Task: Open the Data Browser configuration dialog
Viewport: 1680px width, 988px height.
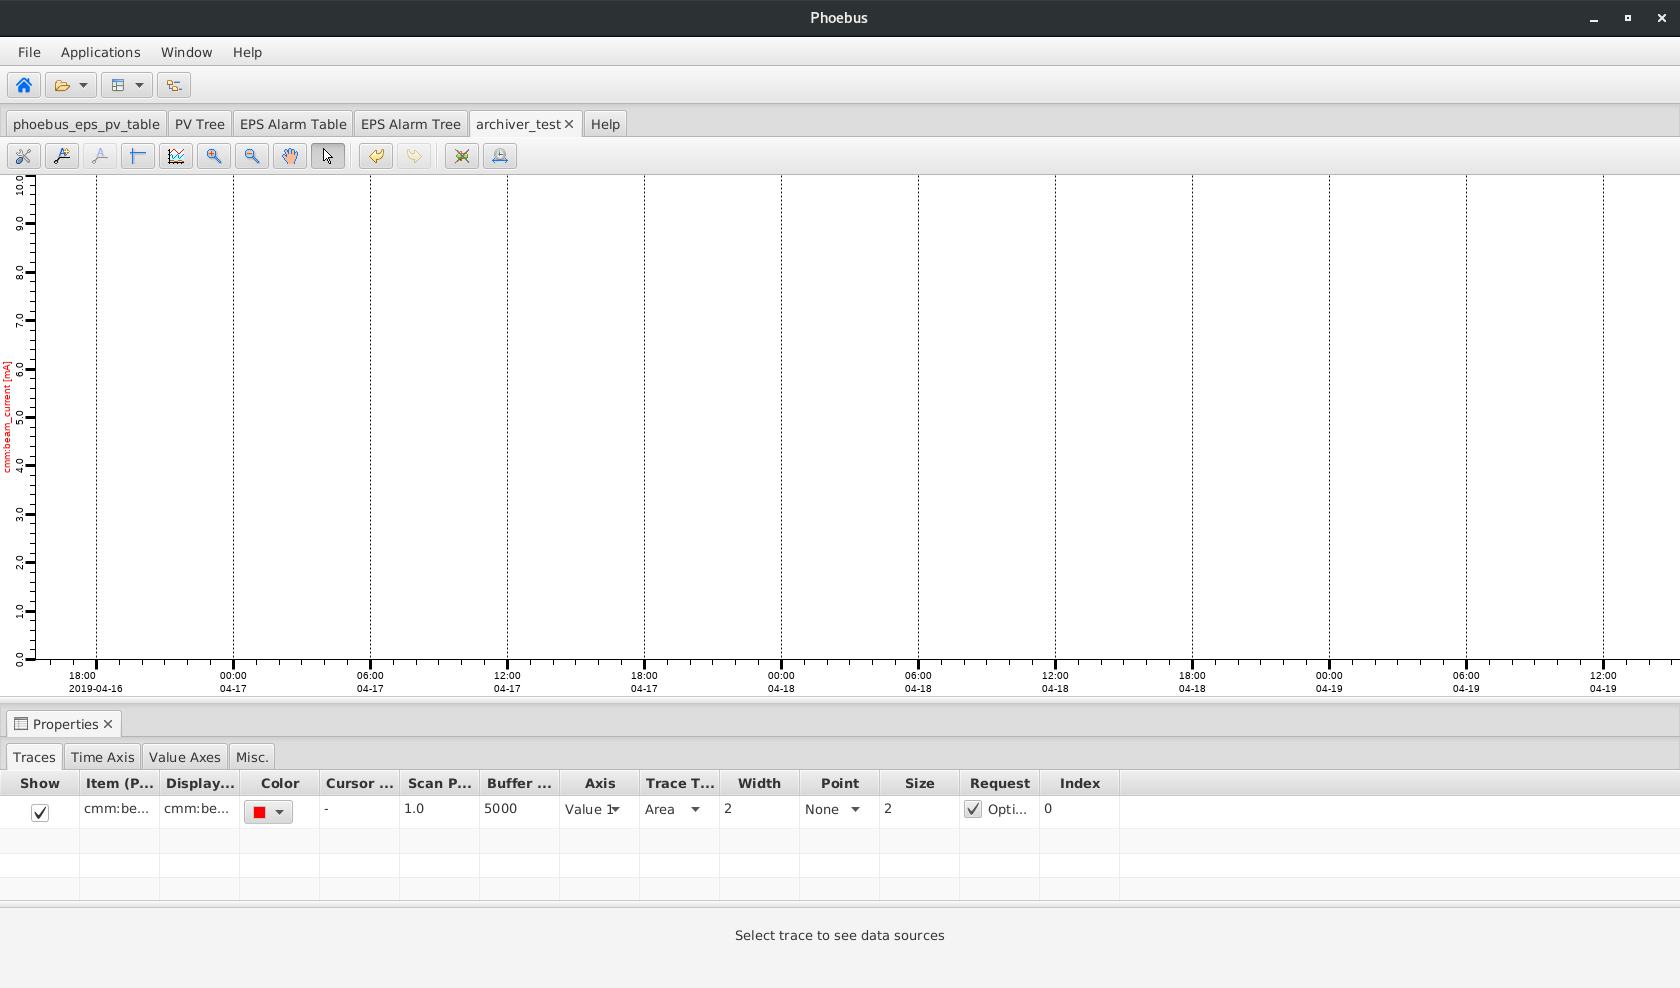Action: [x=23, y=156]
